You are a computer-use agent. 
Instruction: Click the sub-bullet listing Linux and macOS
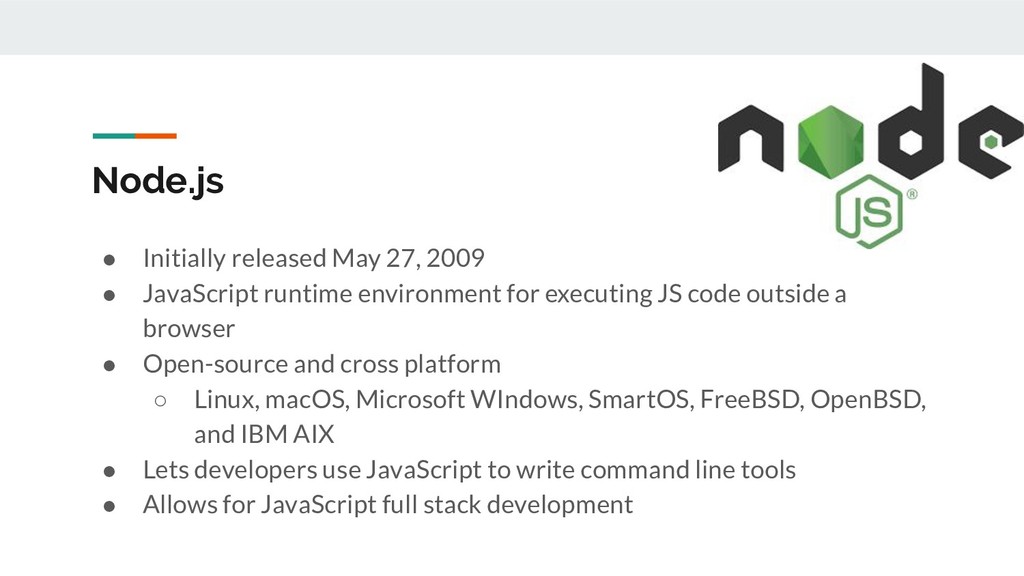[x=560, y=399]
